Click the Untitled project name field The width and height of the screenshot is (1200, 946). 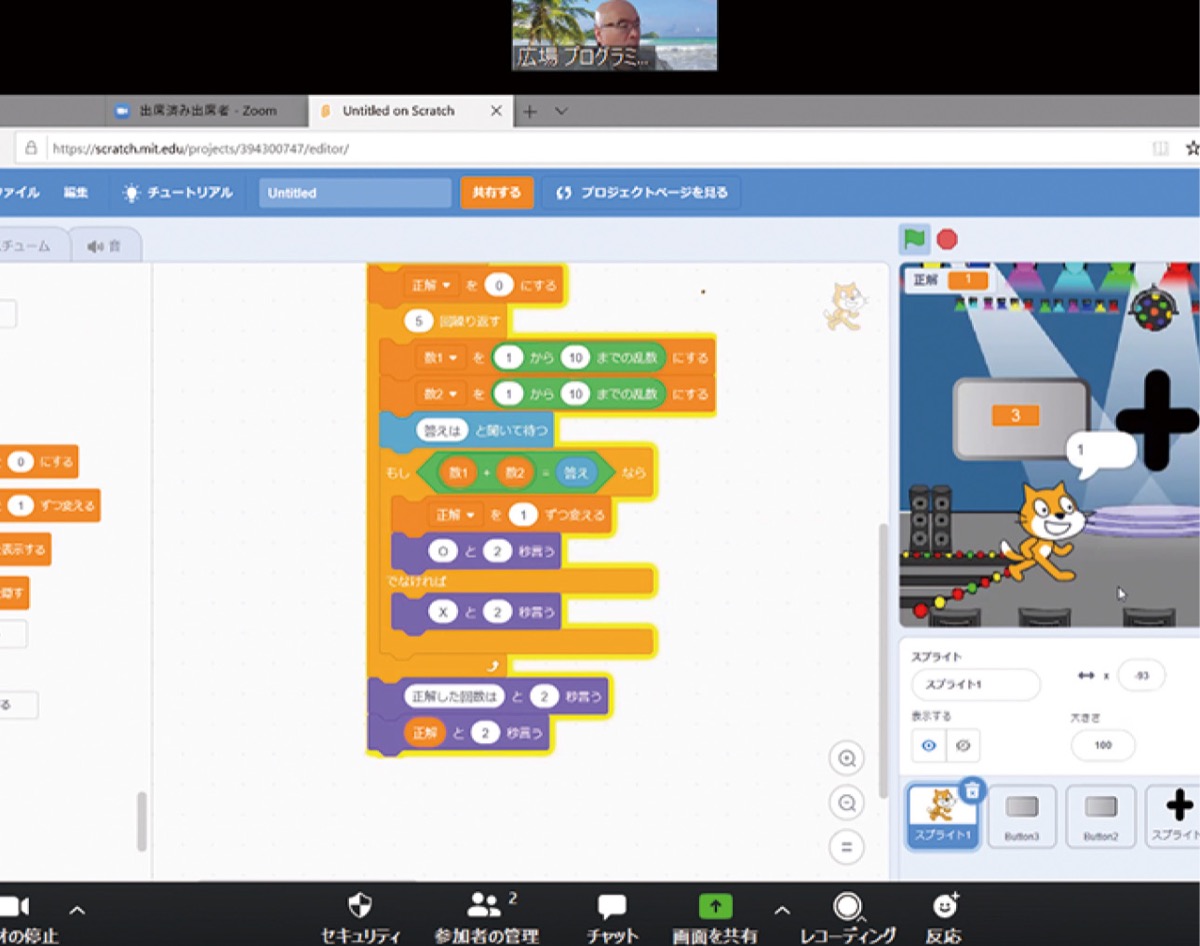(x=355, y=193)
